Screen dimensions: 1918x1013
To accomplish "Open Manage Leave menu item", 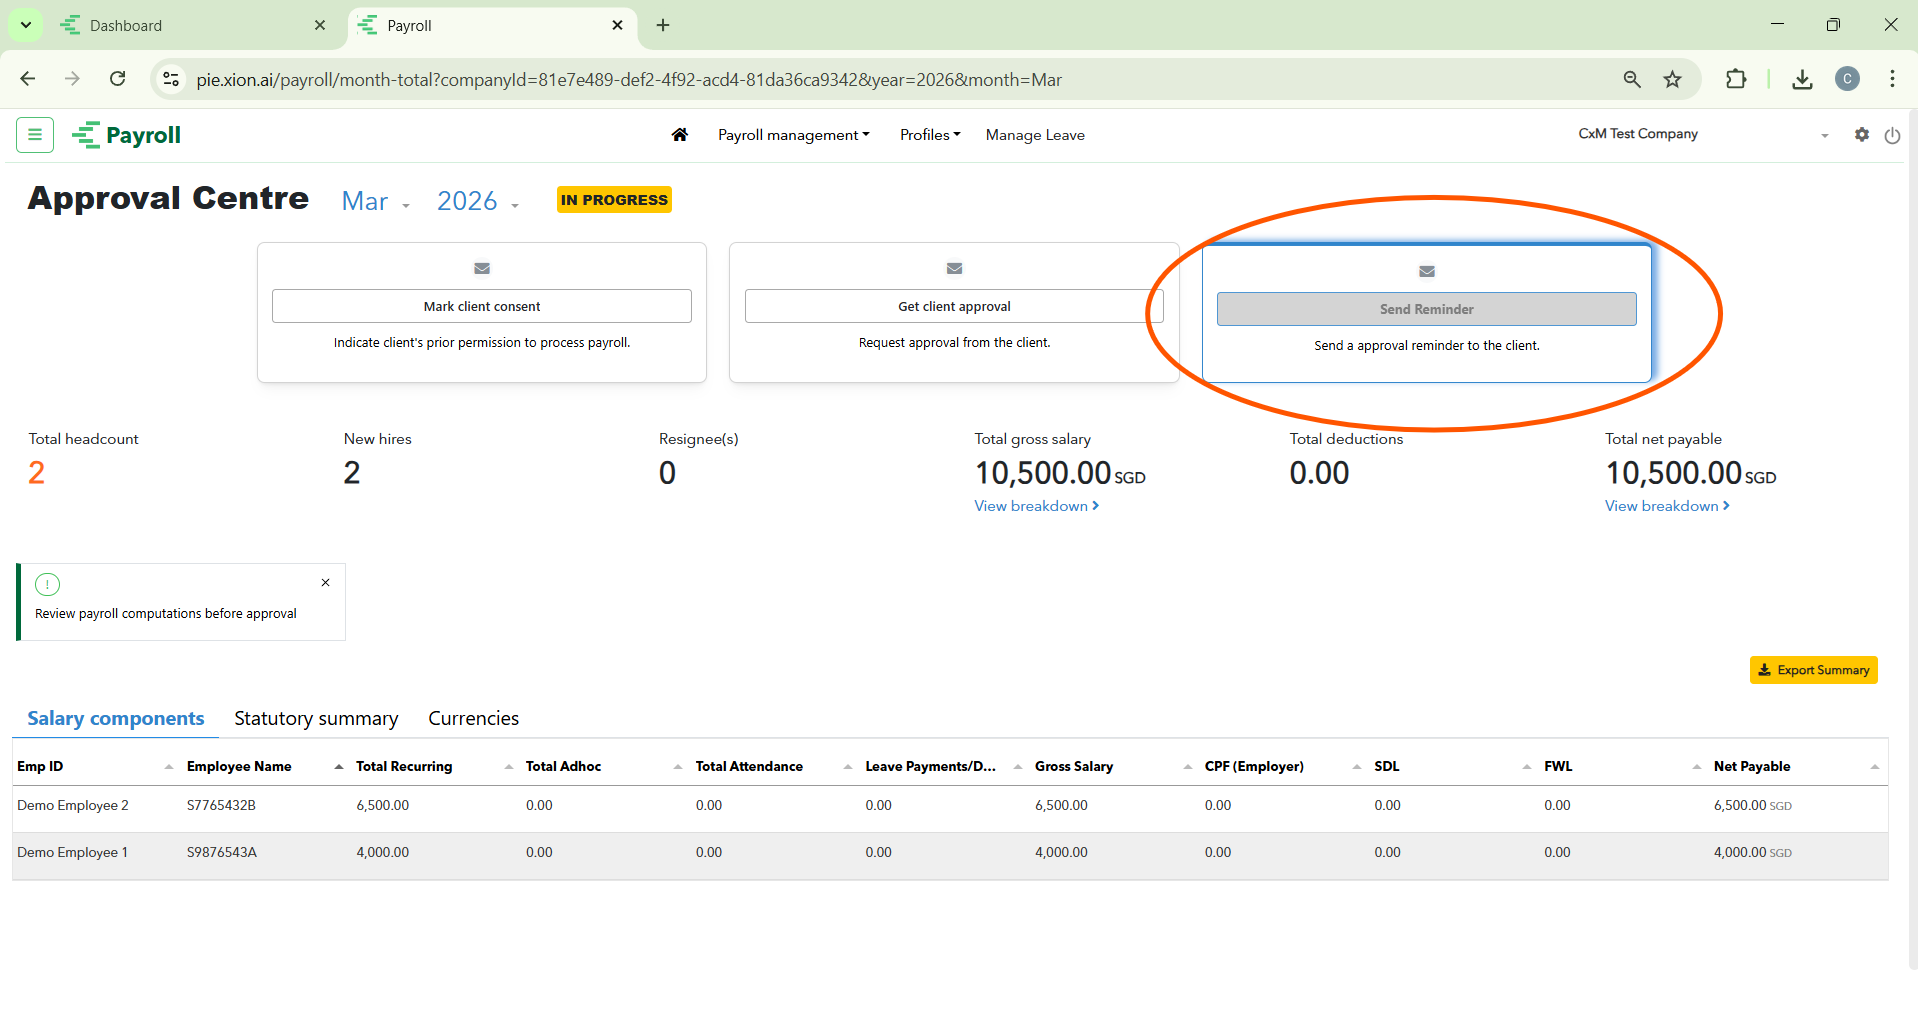I will (x=1035, y=135).
